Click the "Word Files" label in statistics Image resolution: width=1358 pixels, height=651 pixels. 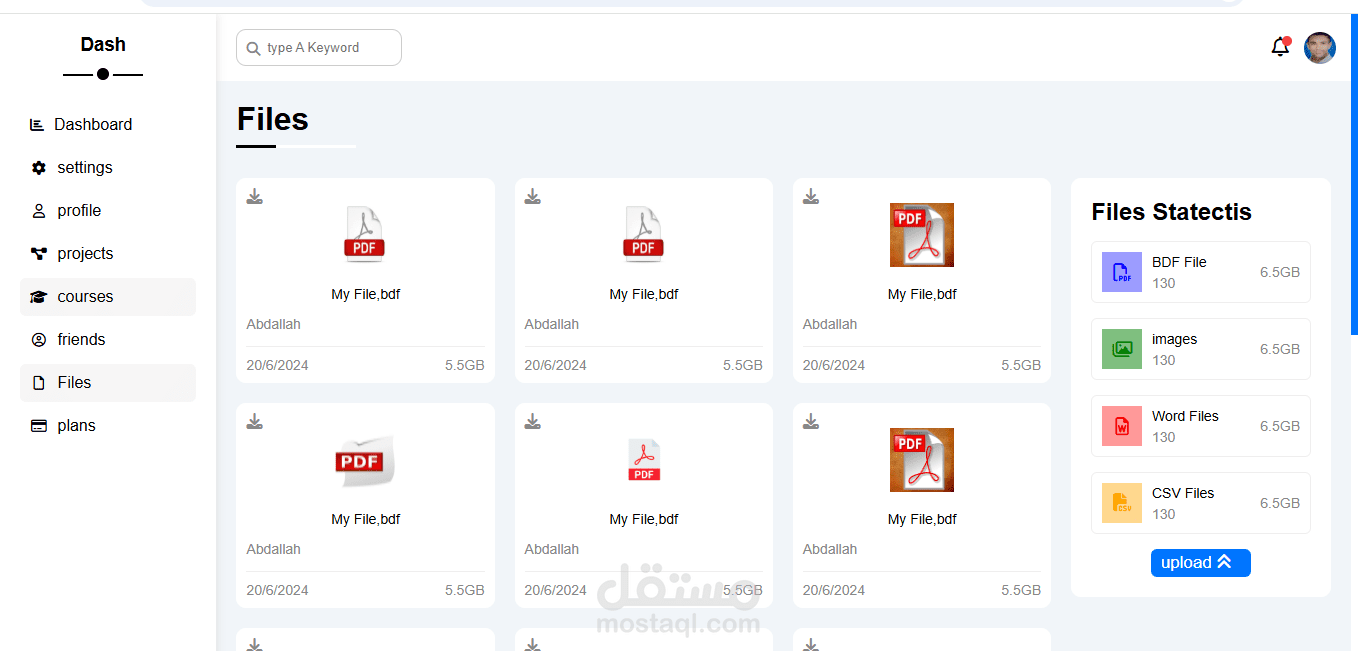1185,416
